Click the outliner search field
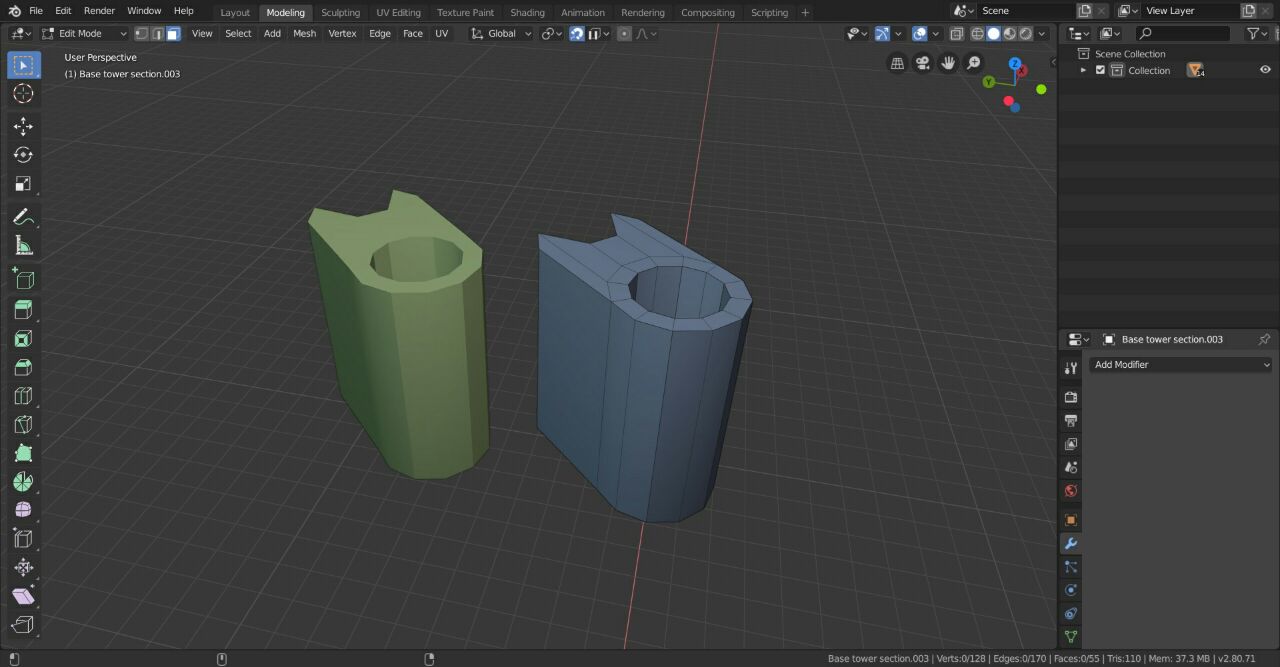 pos(1183,33)
